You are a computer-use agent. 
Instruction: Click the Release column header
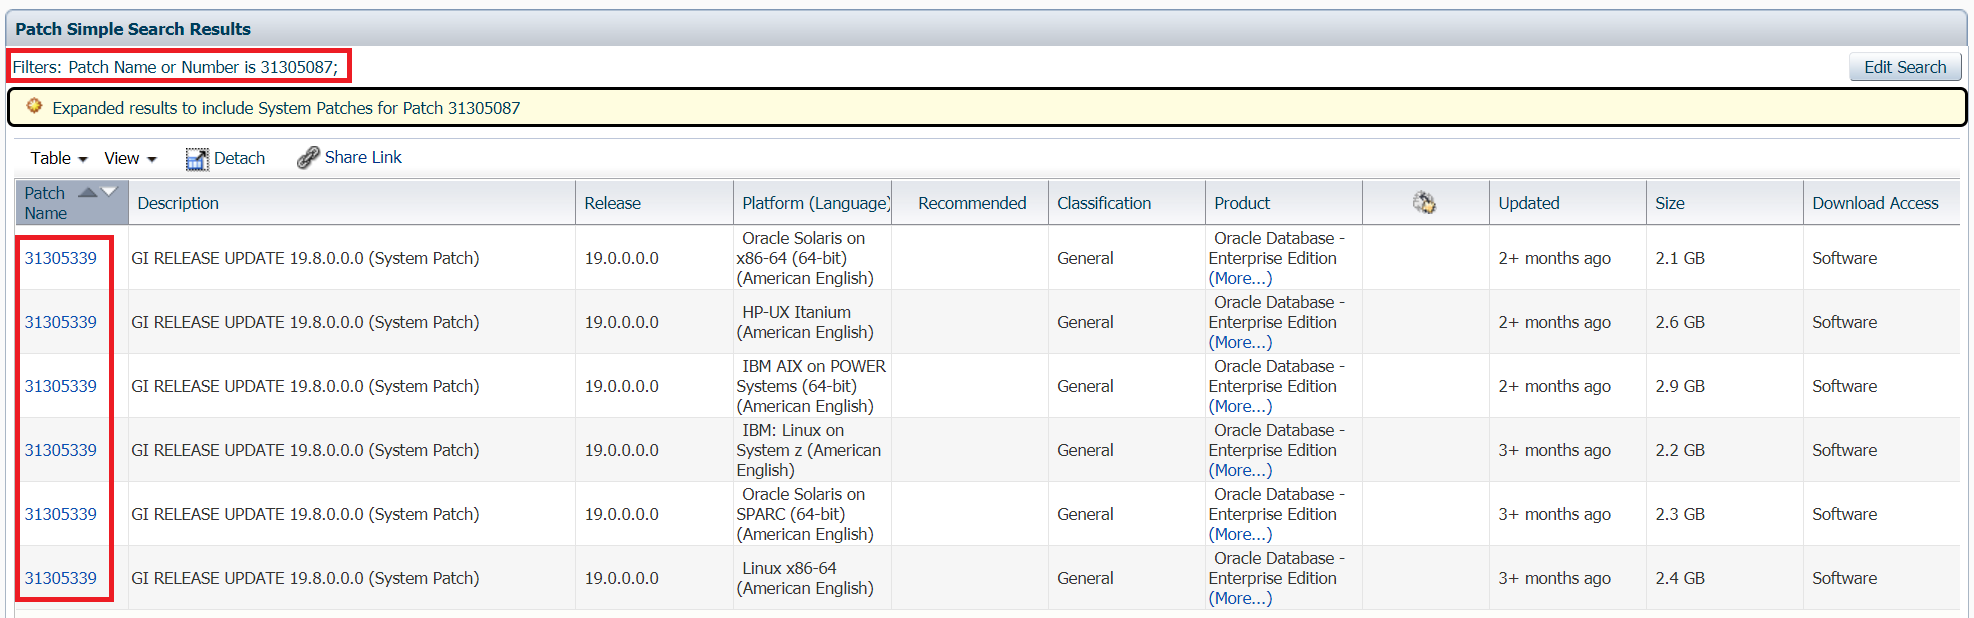click(654, 203)
